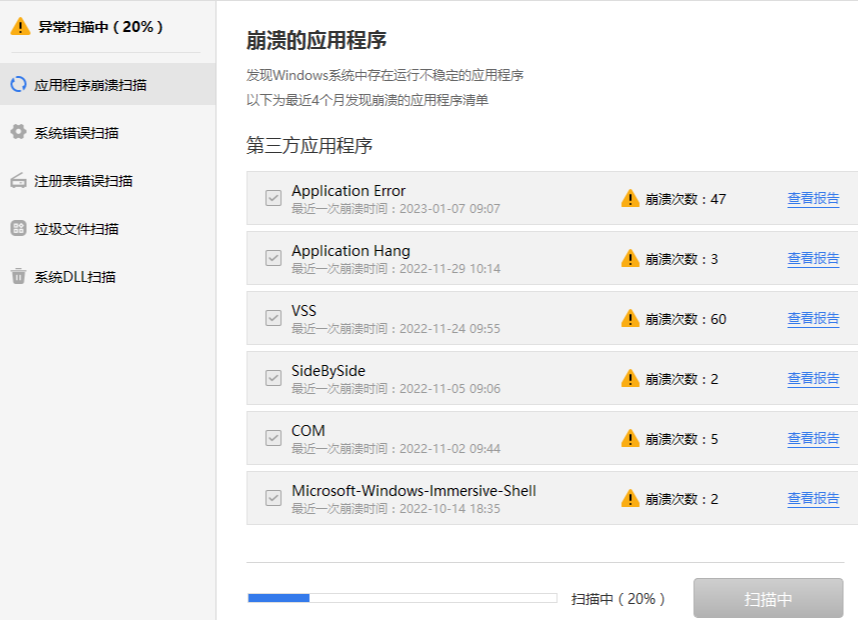The width and height of the screenshot is (858, 620).
Task: Toggle the checkbox on the VSS row
Action: [271, 318]
